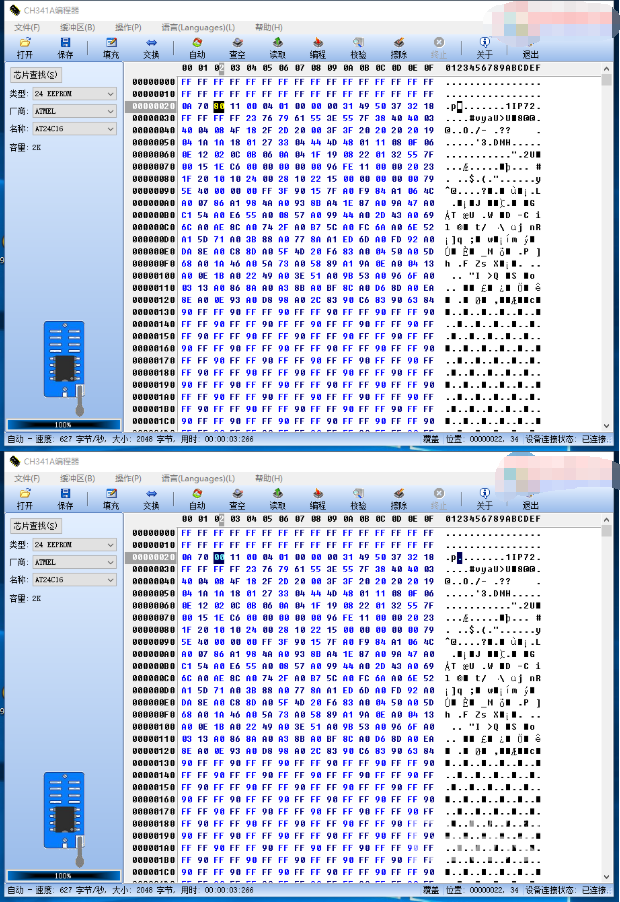Click chip socket illustration in lower window
Screen dimensions: 620x902
64,819
